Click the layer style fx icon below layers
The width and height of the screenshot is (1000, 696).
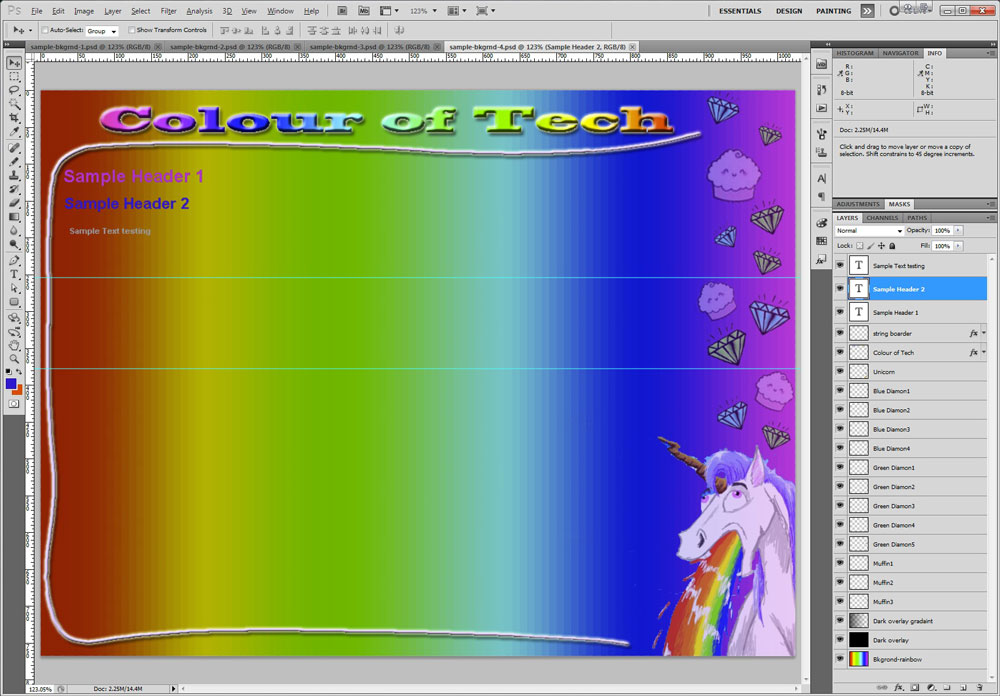[x=899, y=688]
